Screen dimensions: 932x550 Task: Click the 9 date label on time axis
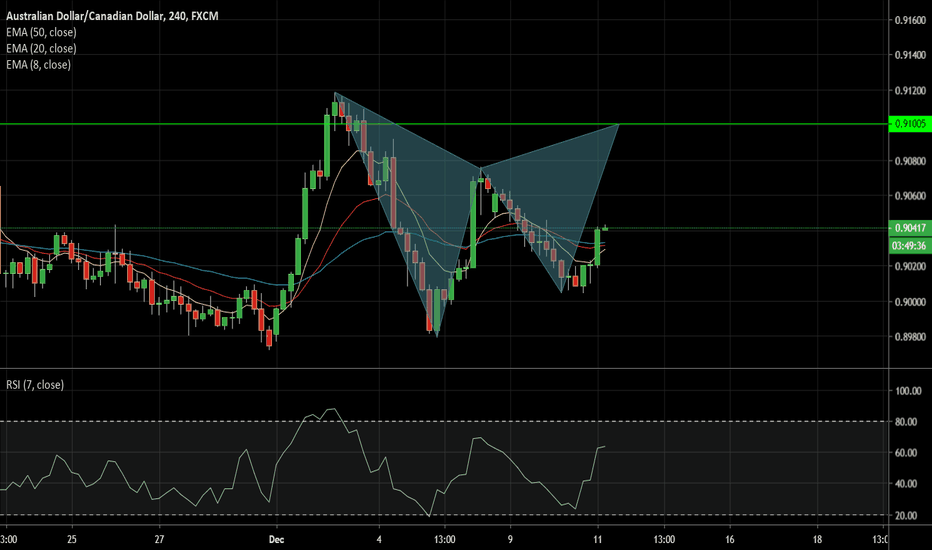(x=510, y=539)
